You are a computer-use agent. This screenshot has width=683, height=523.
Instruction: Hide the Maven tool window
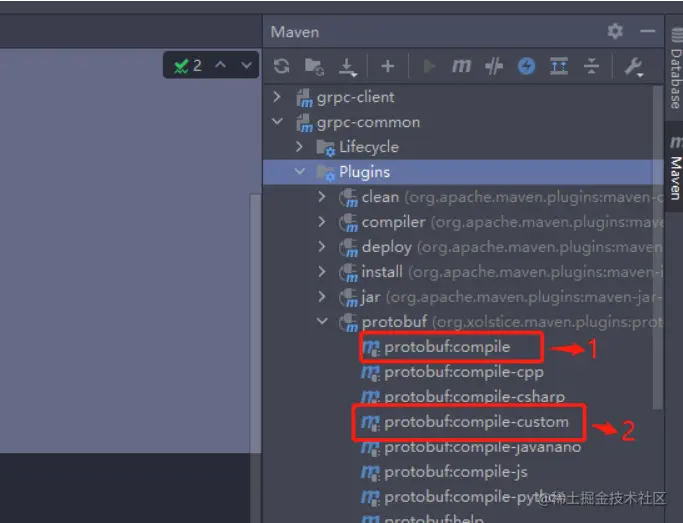[648, 31]
